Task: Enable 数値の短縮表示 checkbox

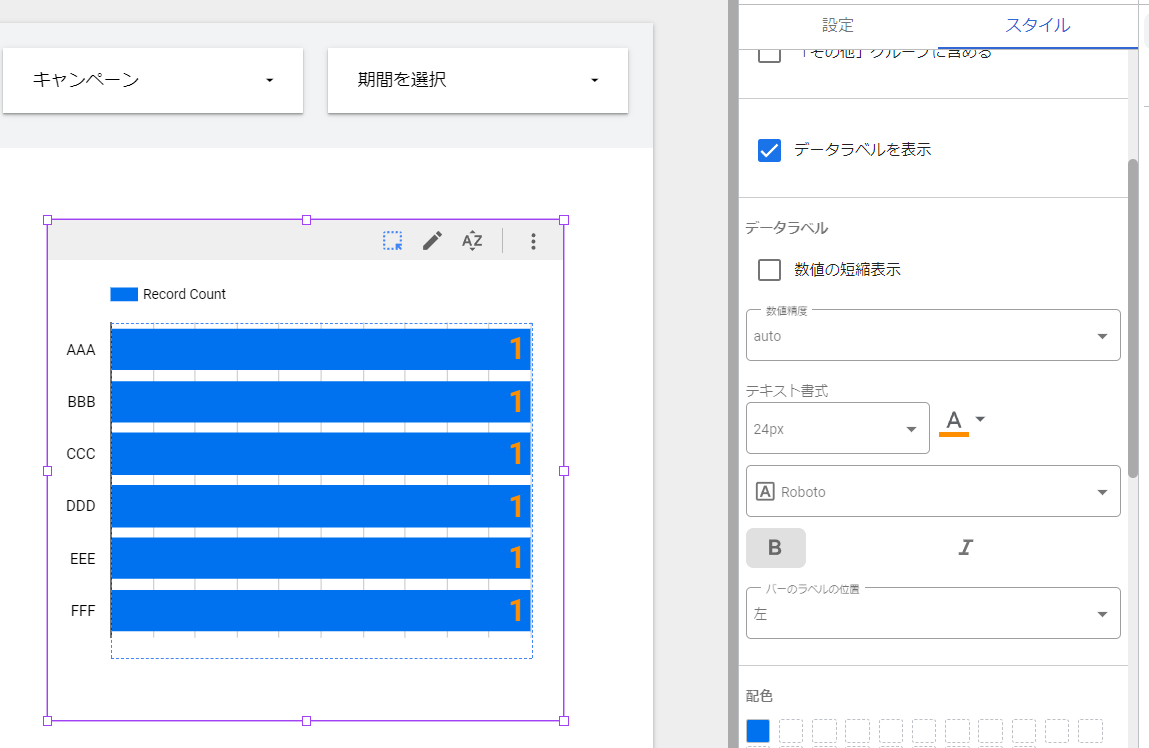Action: click(x=769, y=270)
